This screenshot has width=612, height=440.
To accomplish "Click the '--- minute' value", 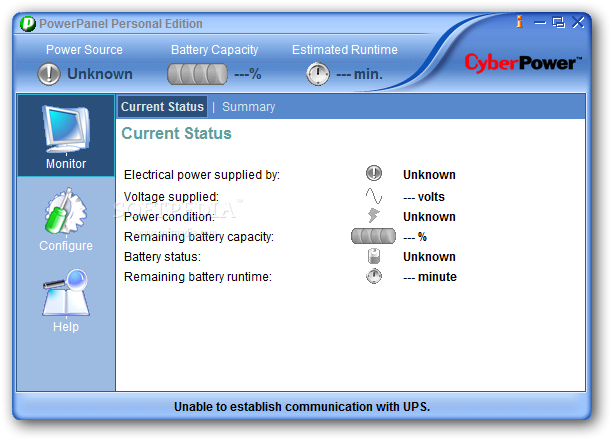I will (x=430, y=277).
